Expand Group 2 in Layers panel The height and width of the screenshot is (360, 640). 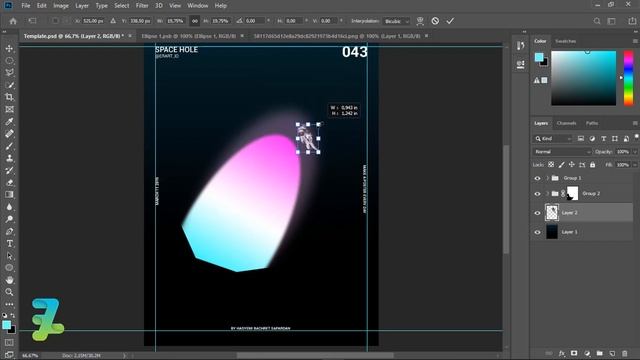pyautogui.click(x=547, y=194)
